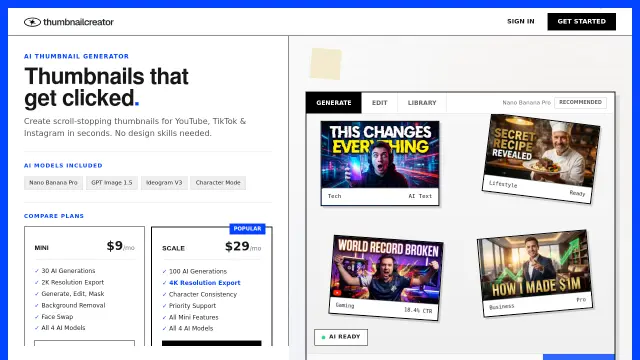This screenshot has width=640, height=360.
Task: Click 'Generate, Edit, Mask' feature text
Action: [73, 294]
